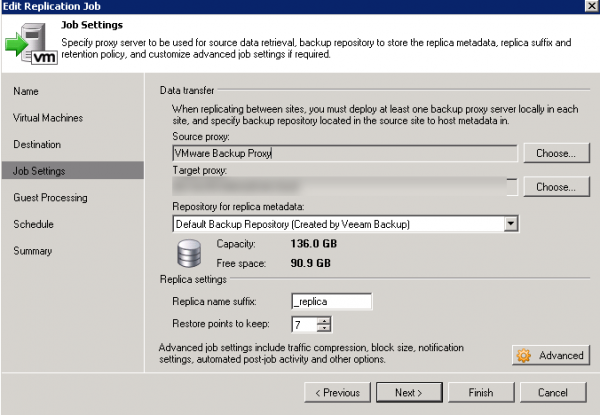Choose a target proxy server
The height and width of the screenshot is (415, 600).
(555, 187)
